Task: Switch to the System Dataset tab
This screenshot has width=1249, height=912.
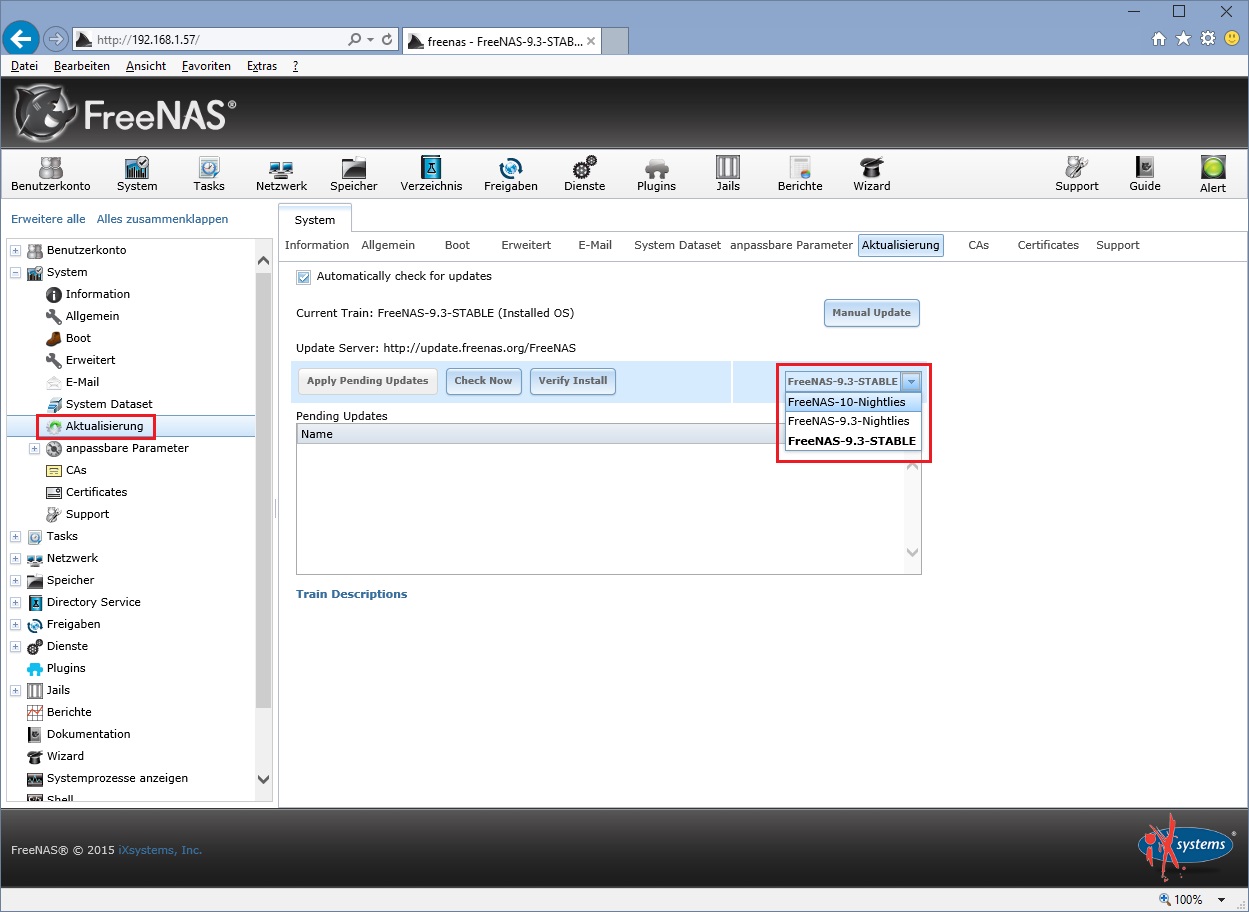Action: (677, 245)
